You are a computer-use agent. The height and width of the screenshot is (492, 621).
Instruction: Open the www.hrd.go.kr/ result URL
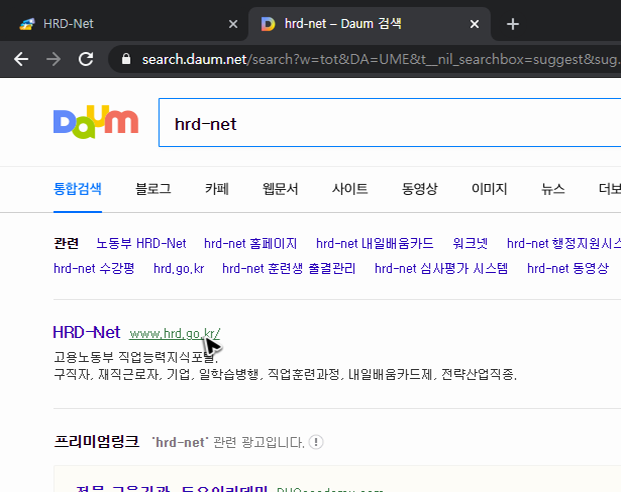[175, 334]
